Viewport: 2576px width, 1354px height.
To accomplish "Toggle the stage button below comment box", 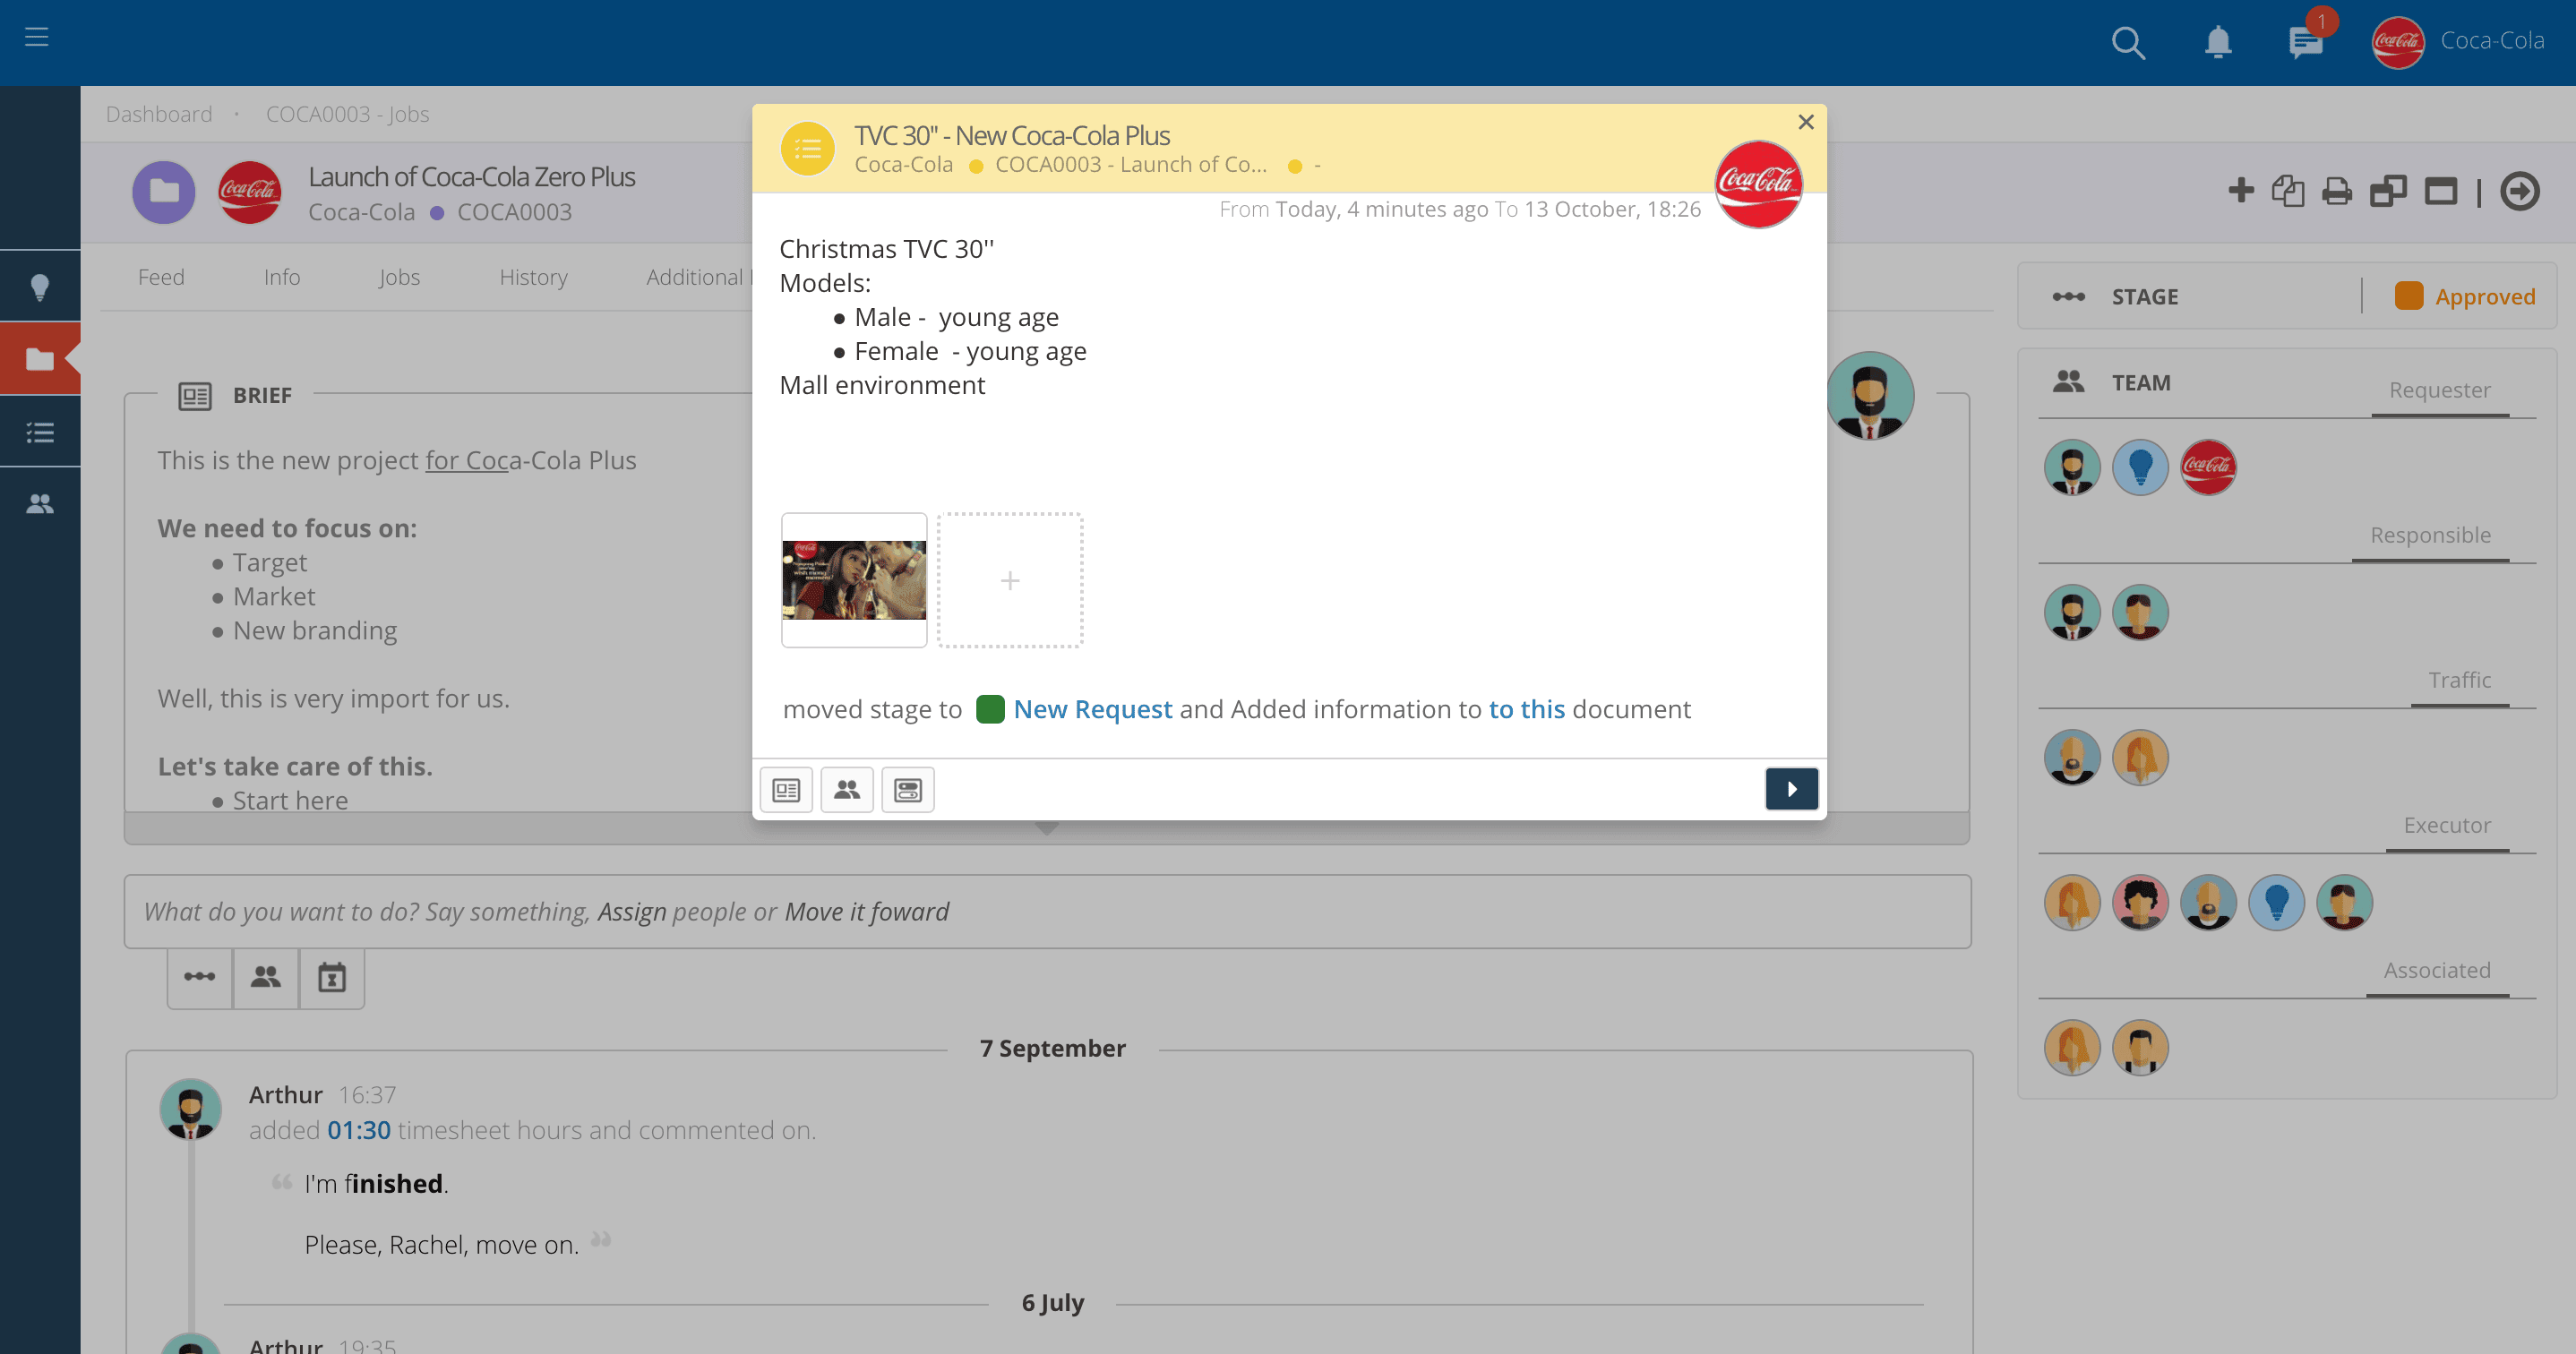I will [x=200, y=976].
